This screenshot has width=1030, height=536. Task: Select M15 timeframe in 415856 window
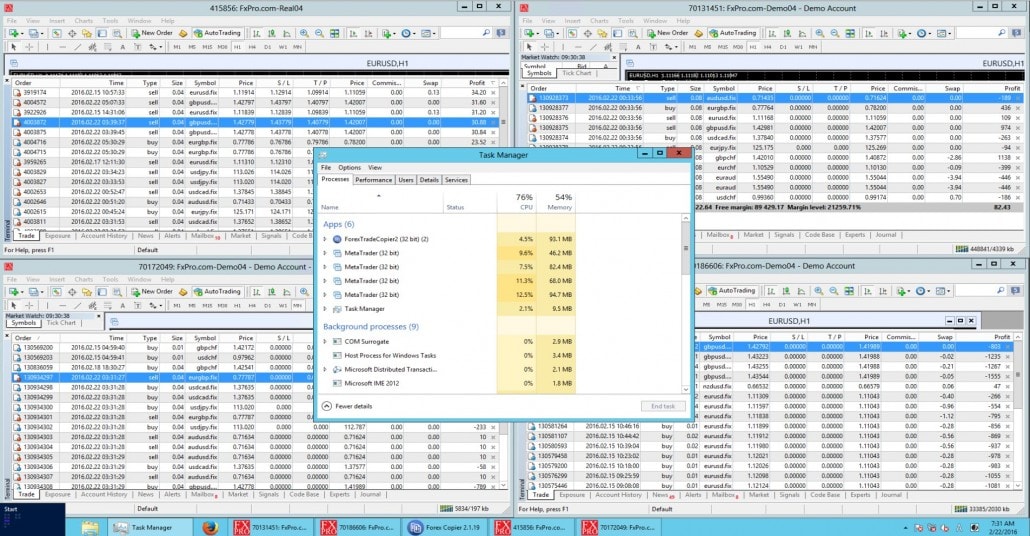click(208, 47)
